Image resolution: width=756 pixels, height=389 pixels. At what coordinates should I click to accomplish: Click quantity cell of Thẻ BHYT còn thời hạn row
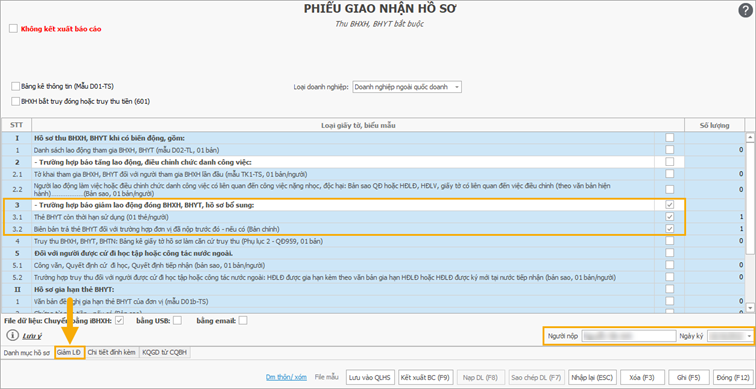(715, 217)
